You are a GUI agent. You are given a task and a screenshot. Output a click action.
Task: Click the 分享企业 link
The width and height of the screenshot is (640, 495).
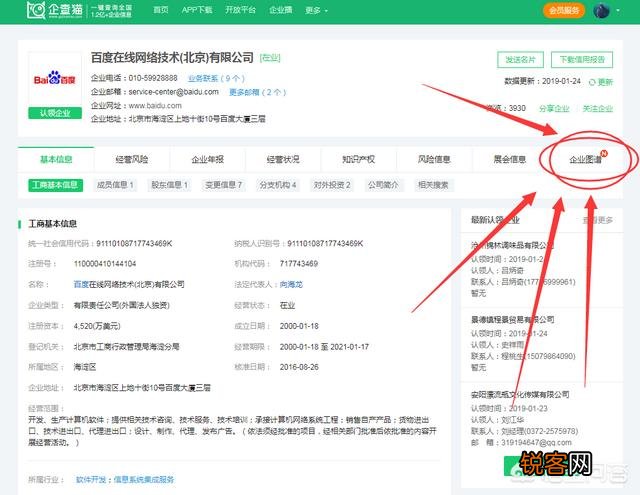point(554,108)
